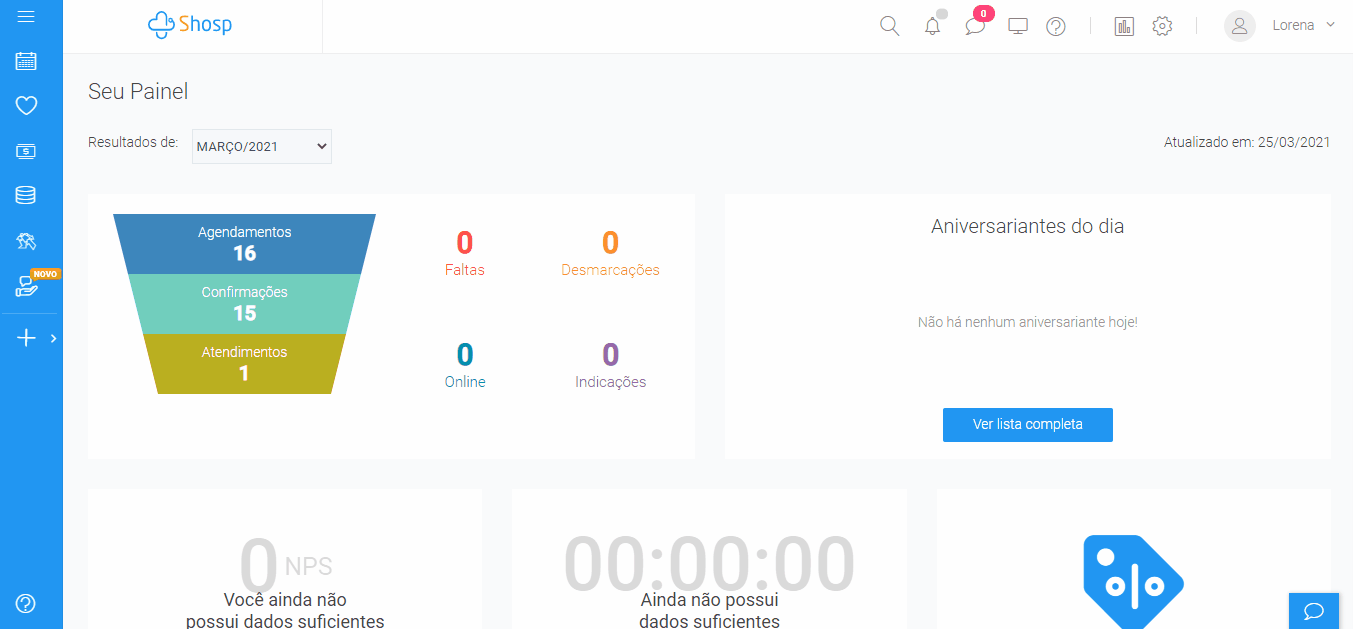Open the chat widget button
Image resolution: width=1353 pixels, height=629 pixels.
1314,610
